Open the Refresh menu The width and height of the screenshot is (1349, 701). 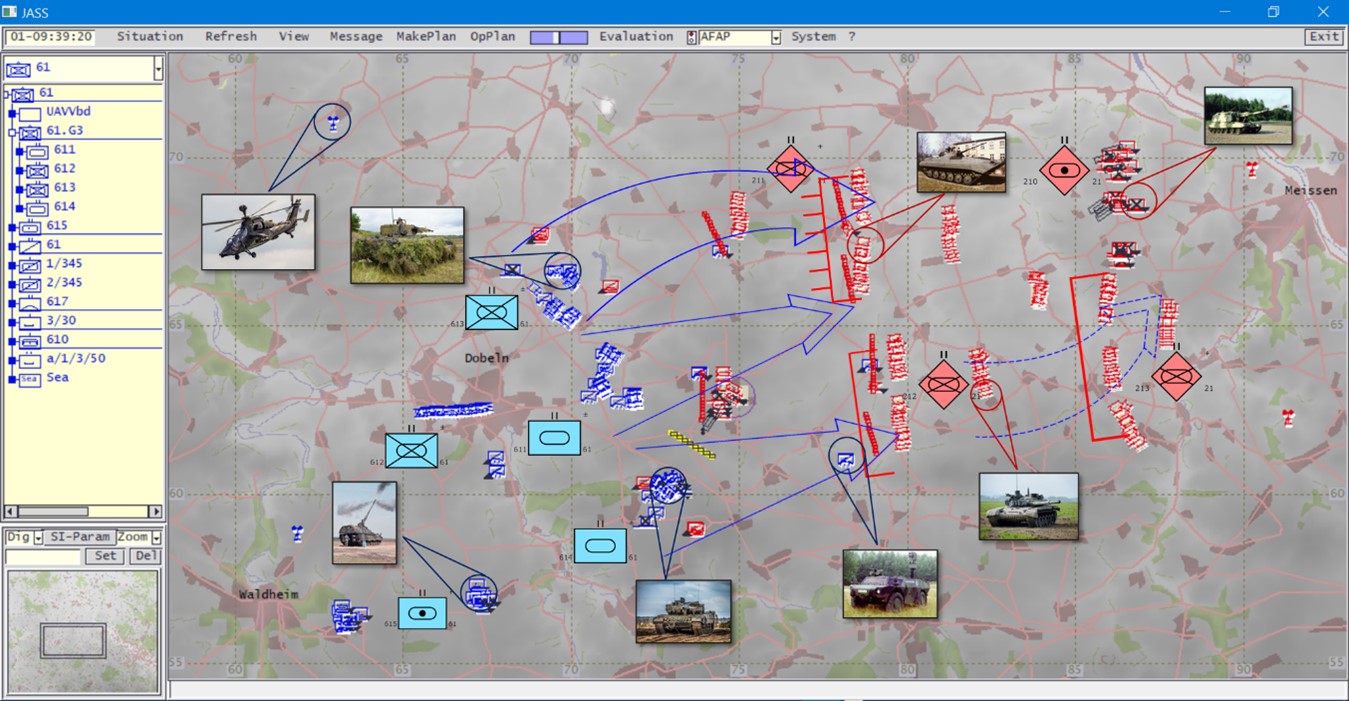pos(231,36)
